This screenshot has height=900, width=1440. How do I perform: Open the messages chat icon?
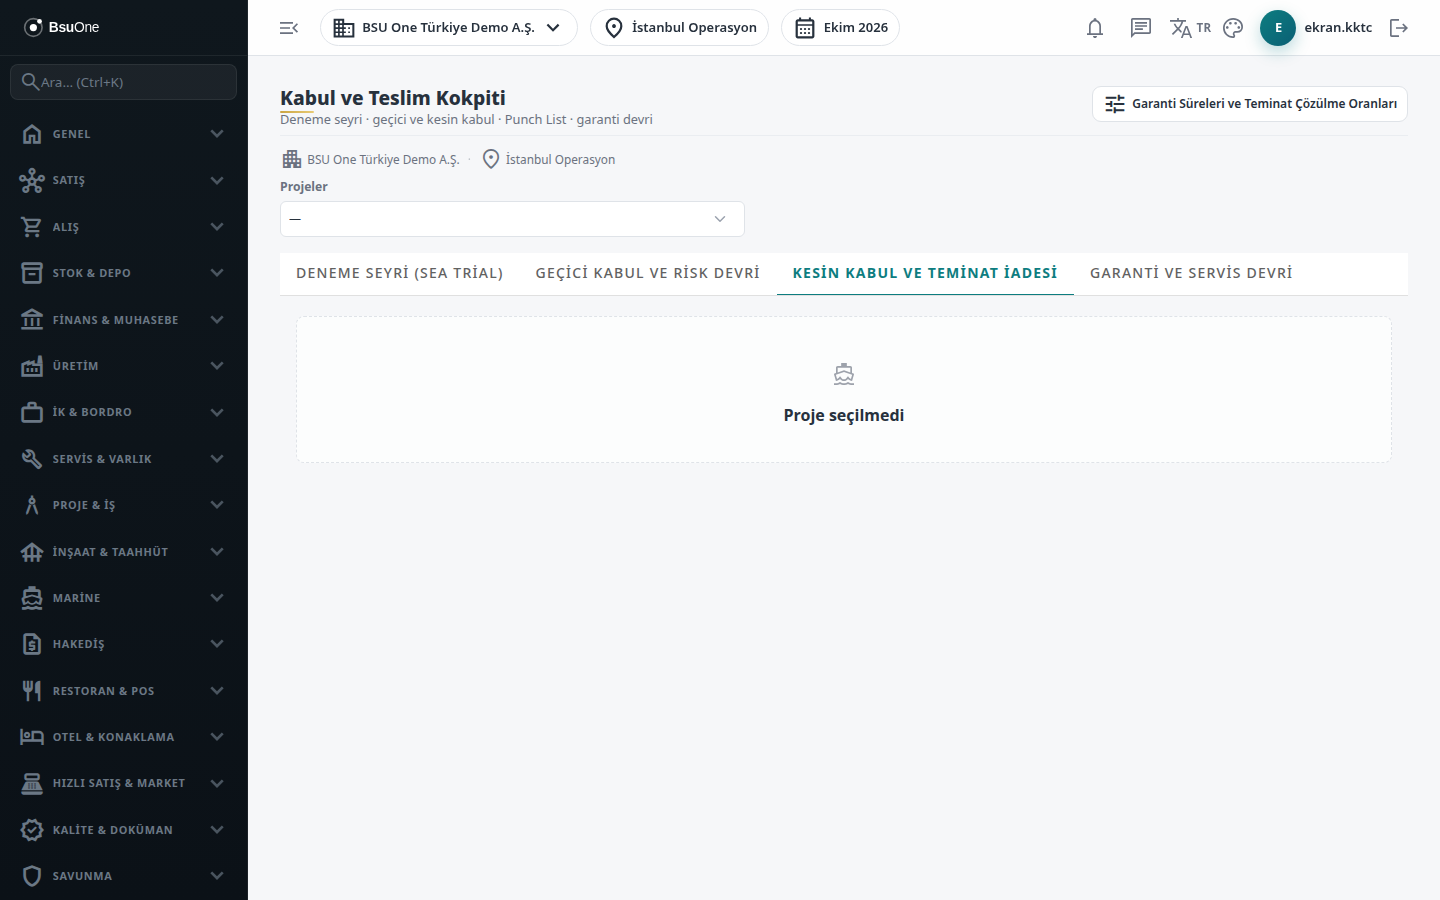coord(1141,28)
